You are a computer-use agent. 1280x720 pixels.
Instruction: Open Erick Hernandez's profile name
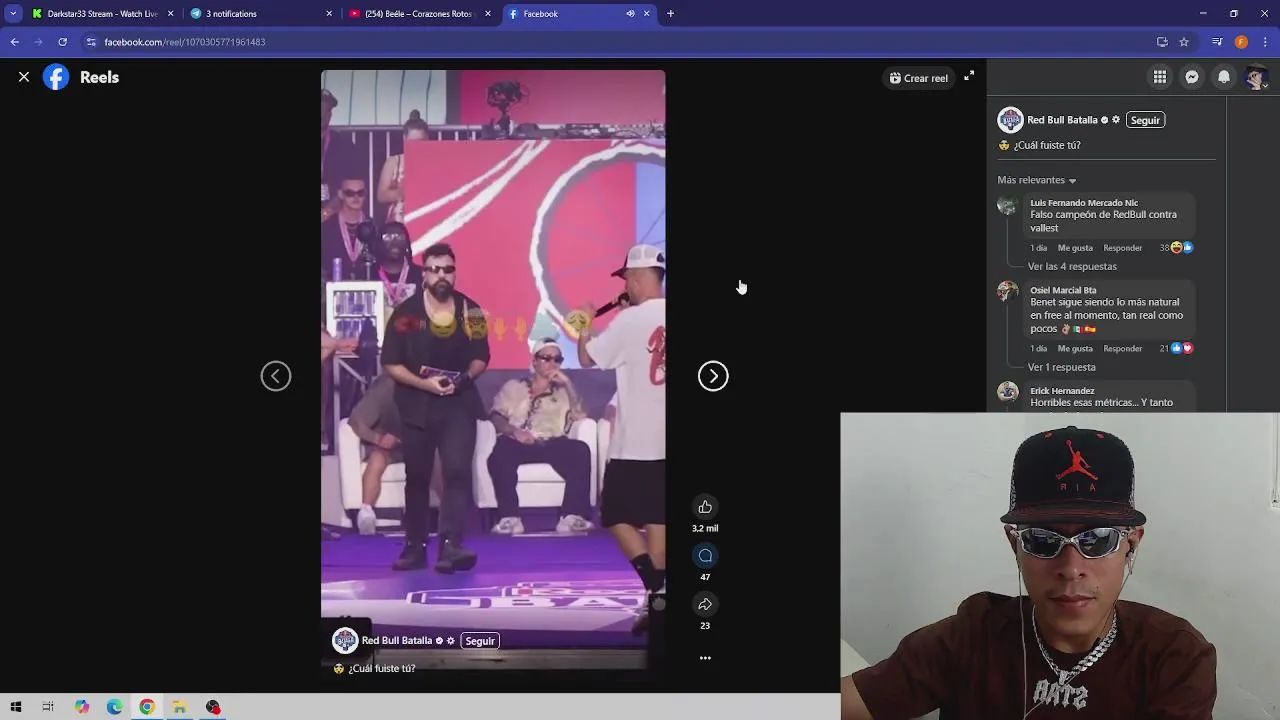(1062, 391)
